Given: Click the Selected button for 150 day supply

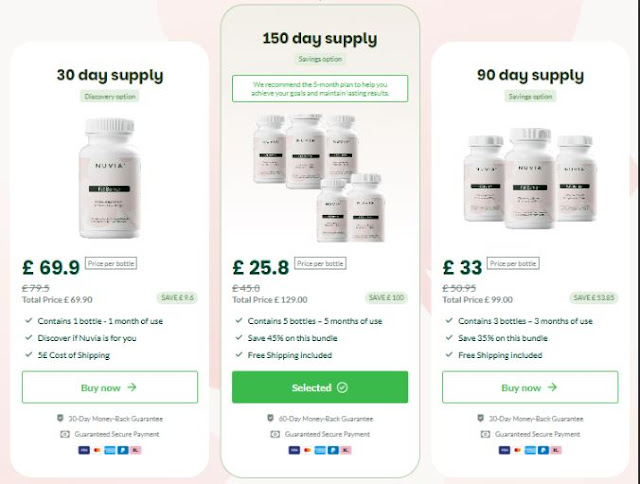Looking at the screenshot, I should coord(320,387).
